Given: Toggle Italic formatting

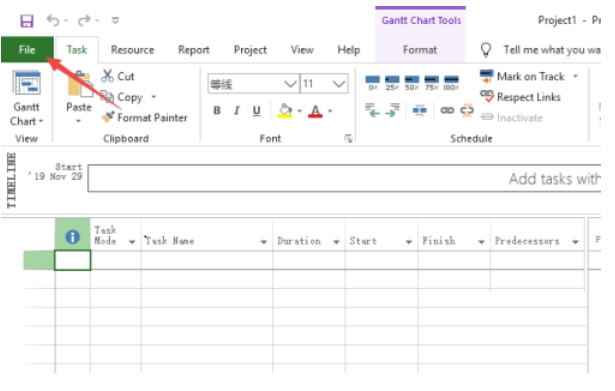Looking at the screenshot, I should tap(237, 111).
